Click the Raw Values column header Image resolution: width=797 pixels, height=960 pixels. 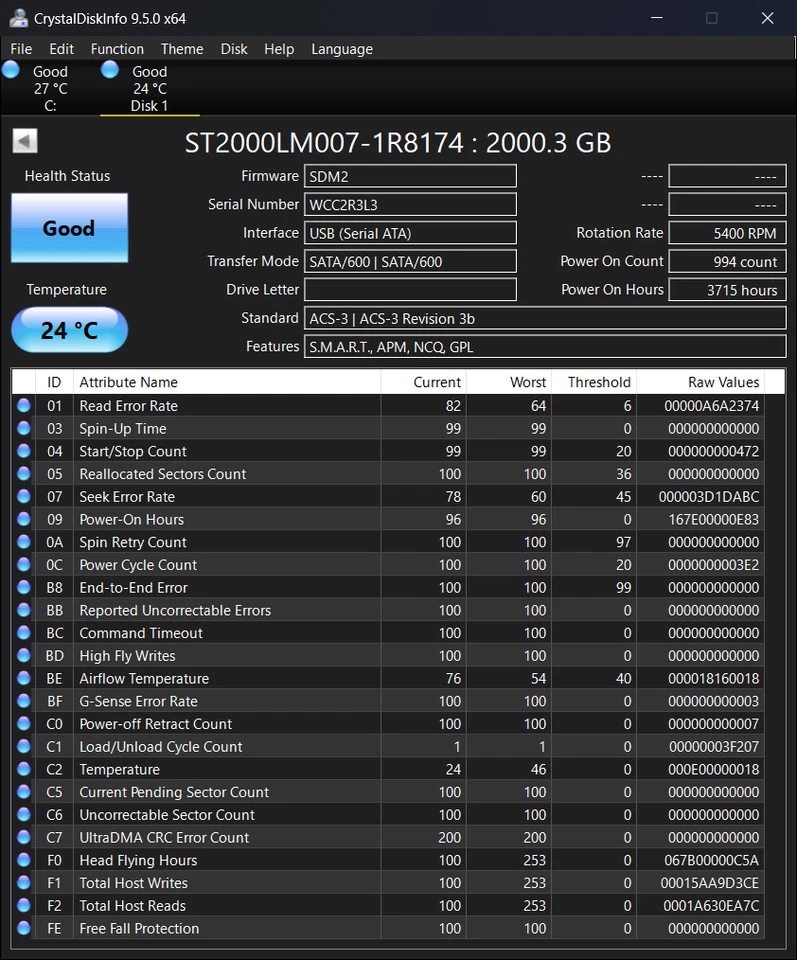coord(701,382)
